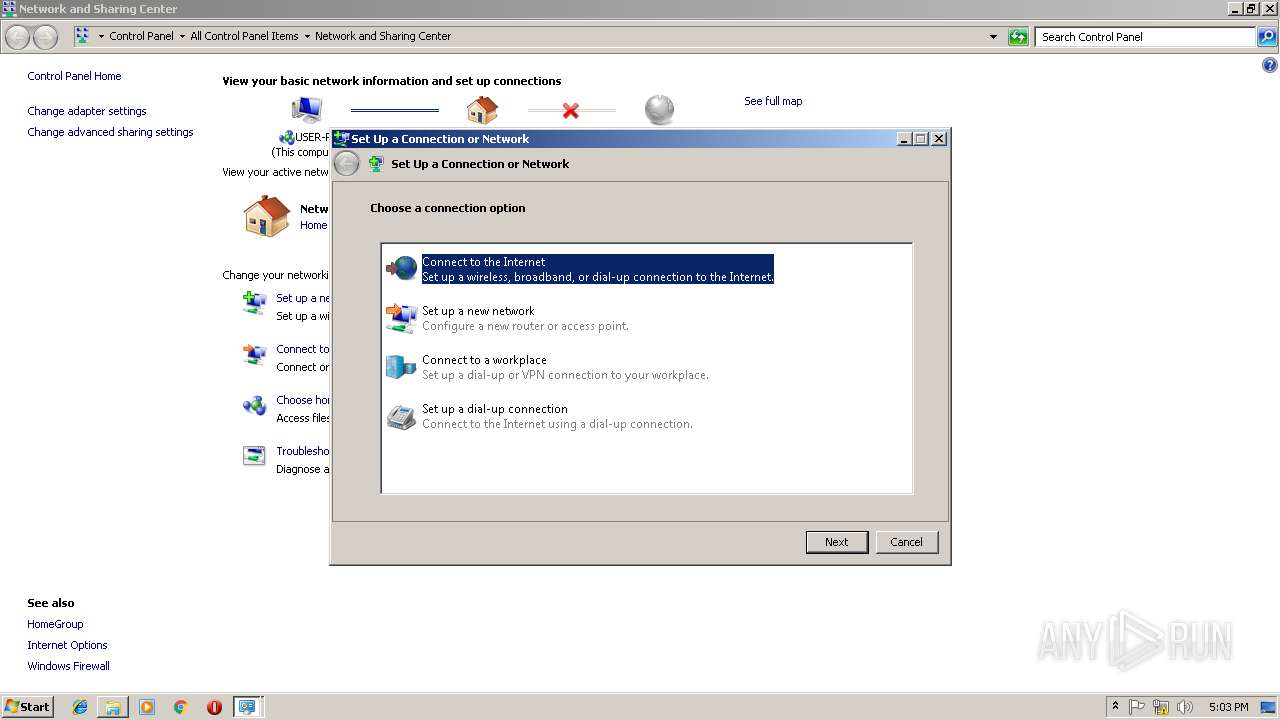Viewport: 1280px width, 720px height.
Task: Open Windows Explorer folder in taskbar
Action: 113,707
